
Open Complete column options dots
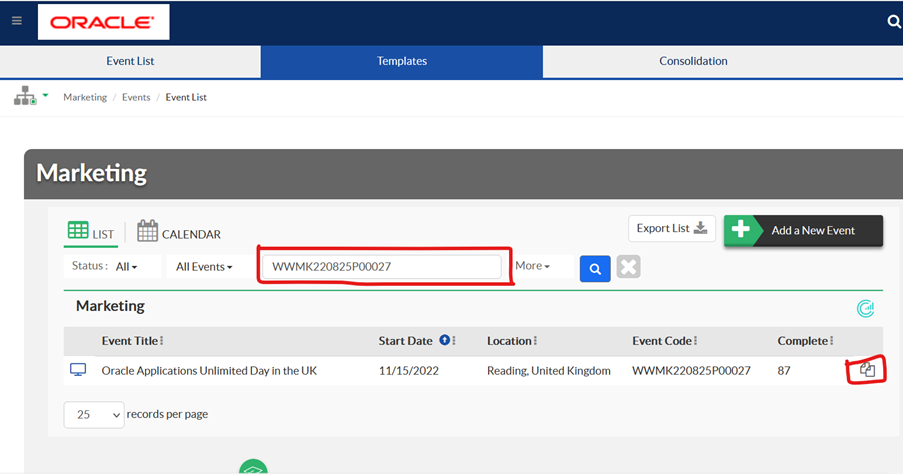pos(832,341)
